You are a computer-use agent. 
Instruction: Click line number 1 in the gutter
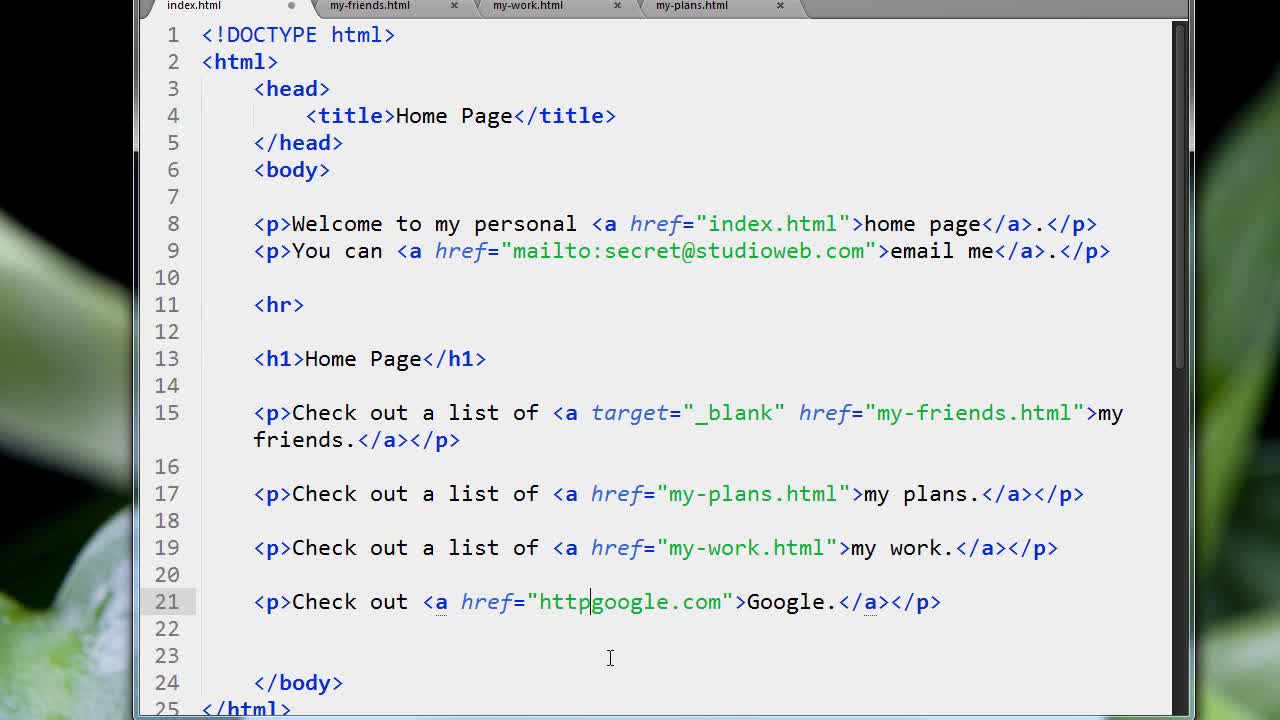[x=173, y=35]
